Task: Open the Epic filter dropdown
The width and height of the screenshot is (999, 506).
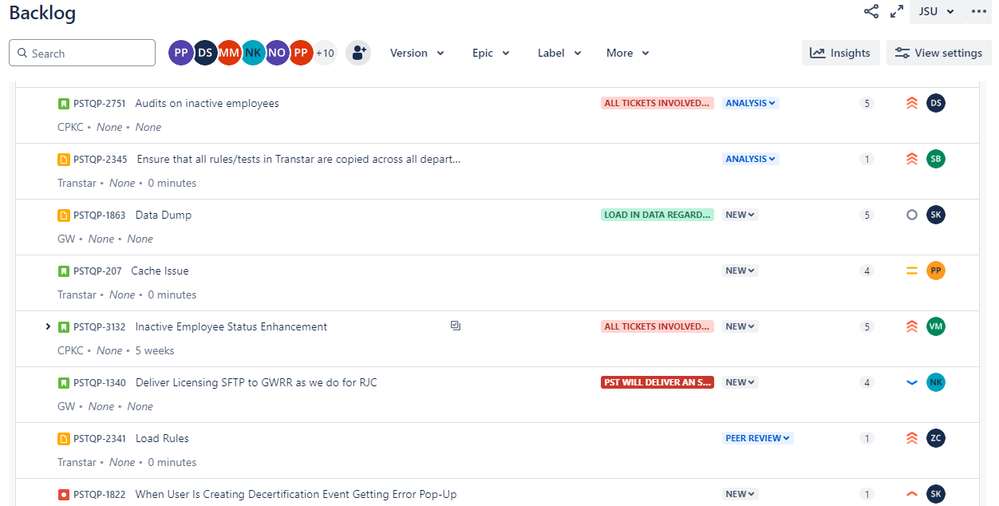Action: [491, 53]
